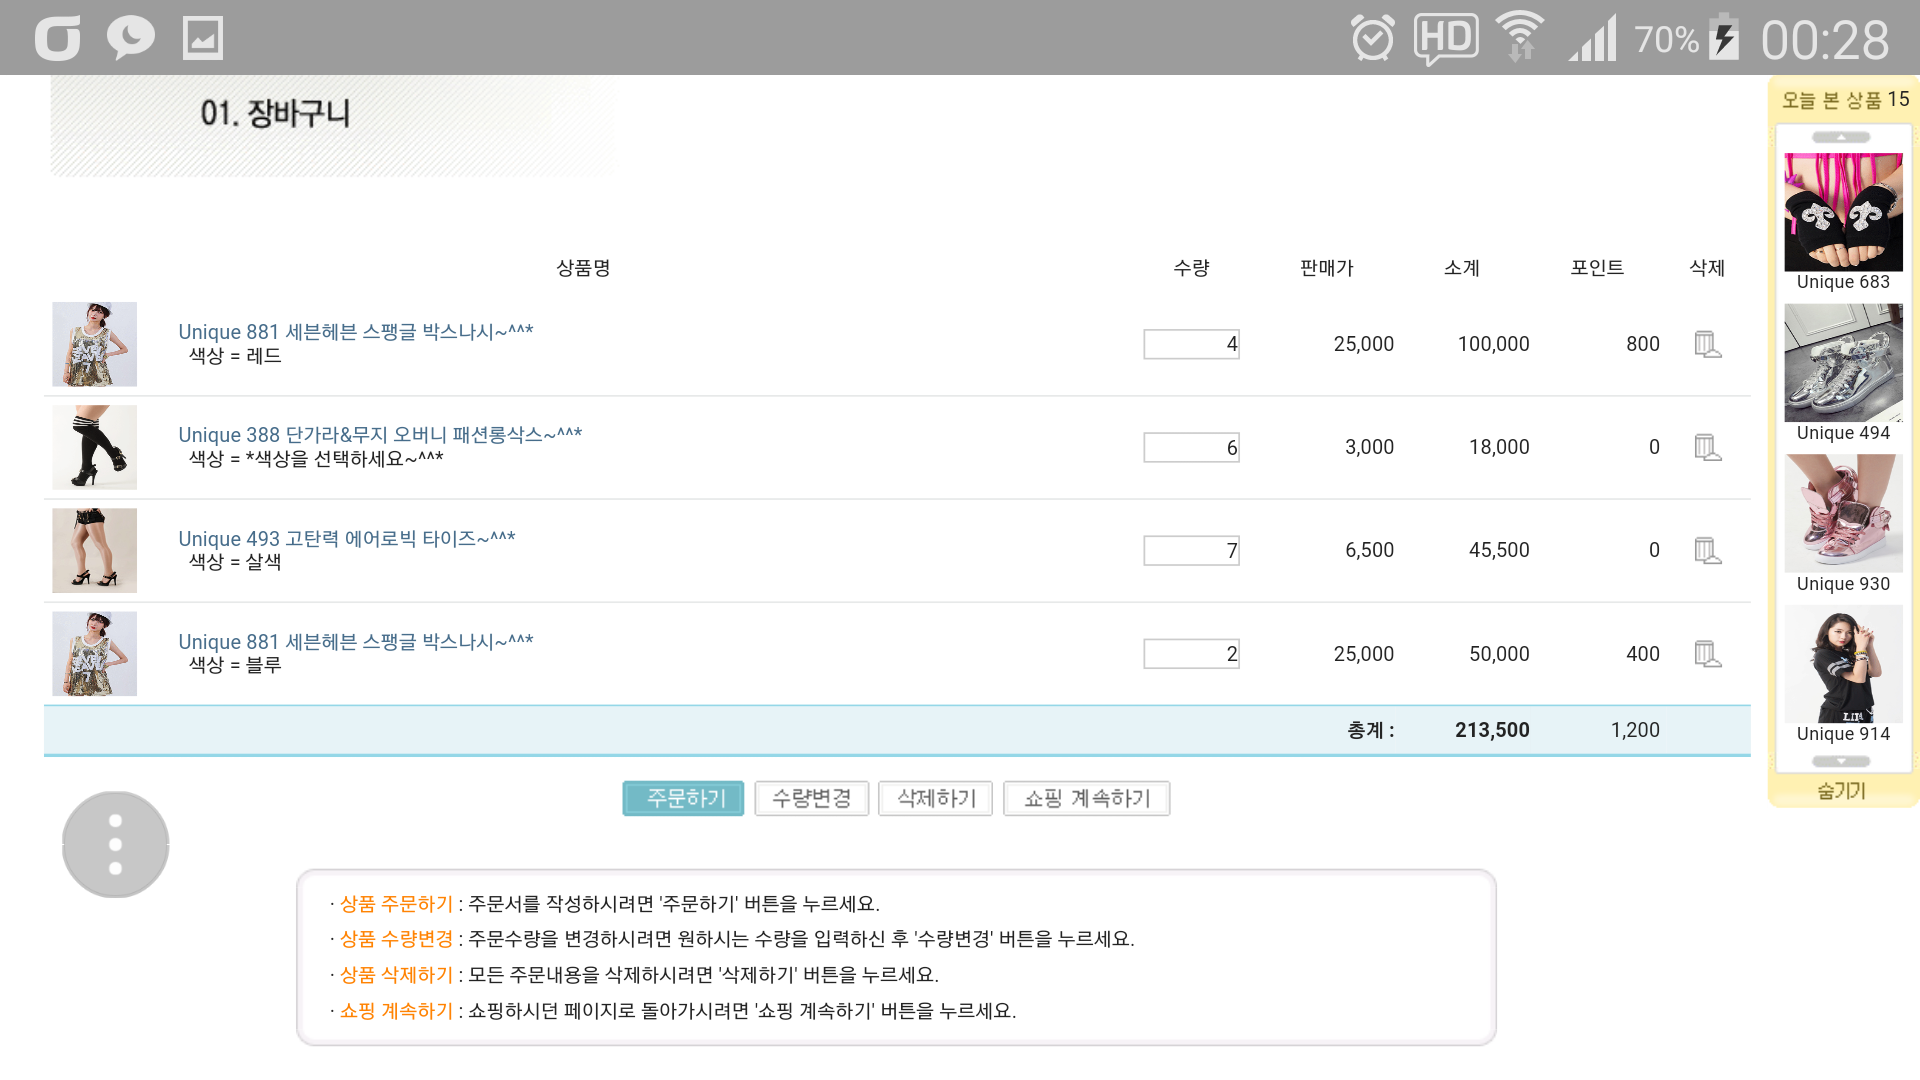
Task: Edit quantity field showing 4
Action: click(1192, 345)
